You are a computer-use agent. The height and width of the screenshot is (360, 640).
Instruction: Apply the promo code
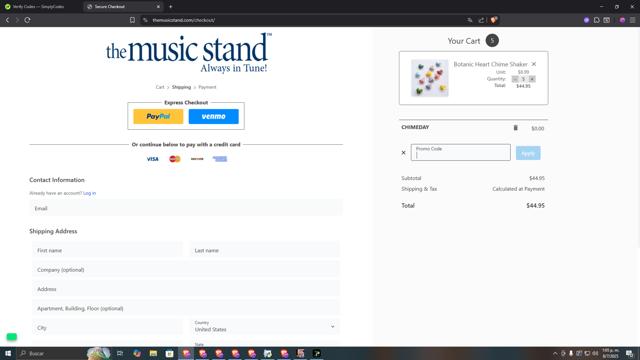(528, 153)
